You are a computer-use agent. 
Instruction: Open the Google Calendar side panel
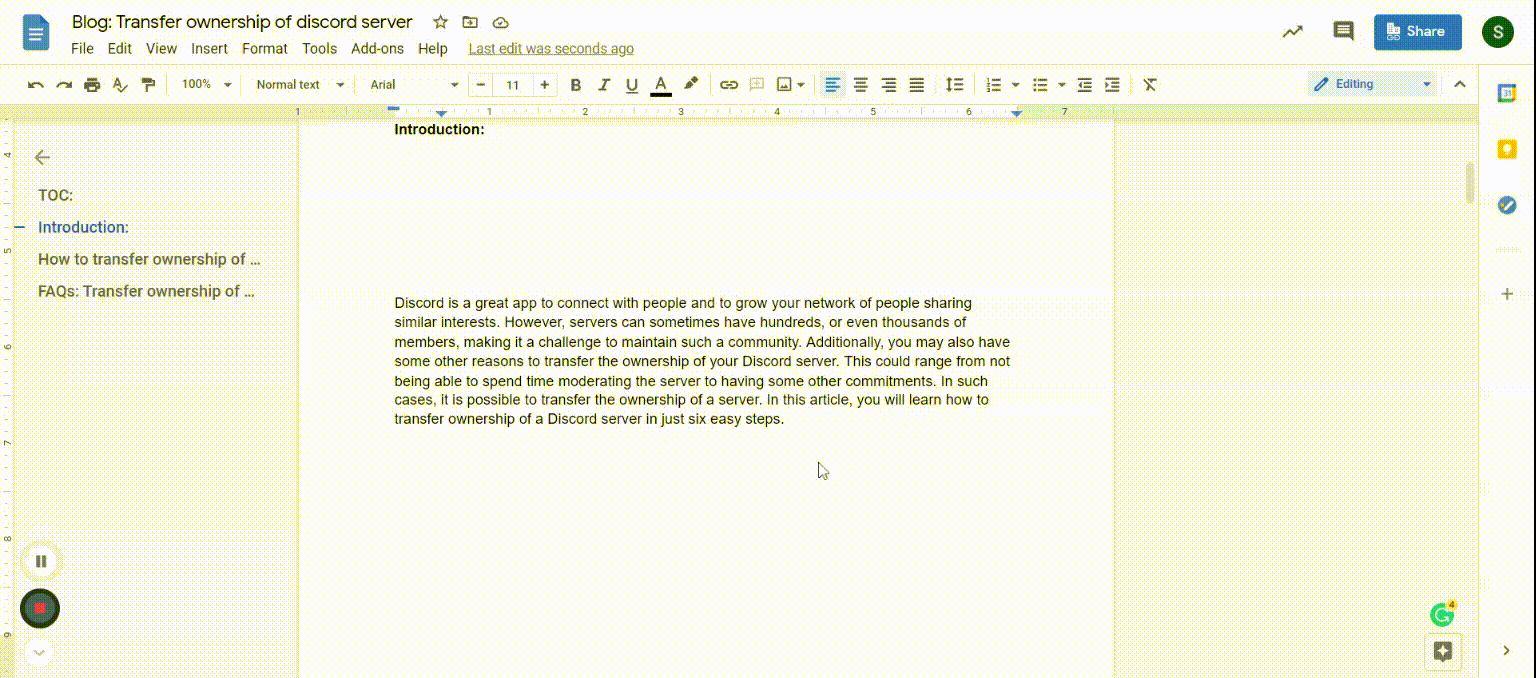click(x=1506, y=93)
